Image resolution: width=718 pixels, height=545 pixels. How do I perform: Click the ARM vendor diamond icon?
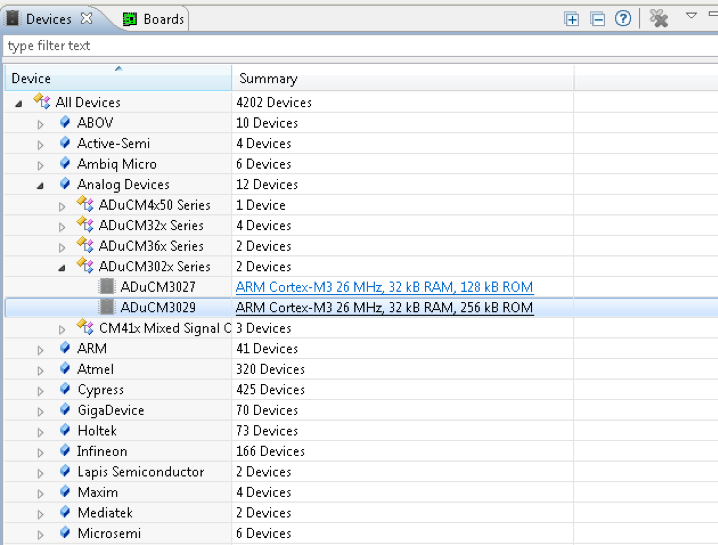coord(65,348)
